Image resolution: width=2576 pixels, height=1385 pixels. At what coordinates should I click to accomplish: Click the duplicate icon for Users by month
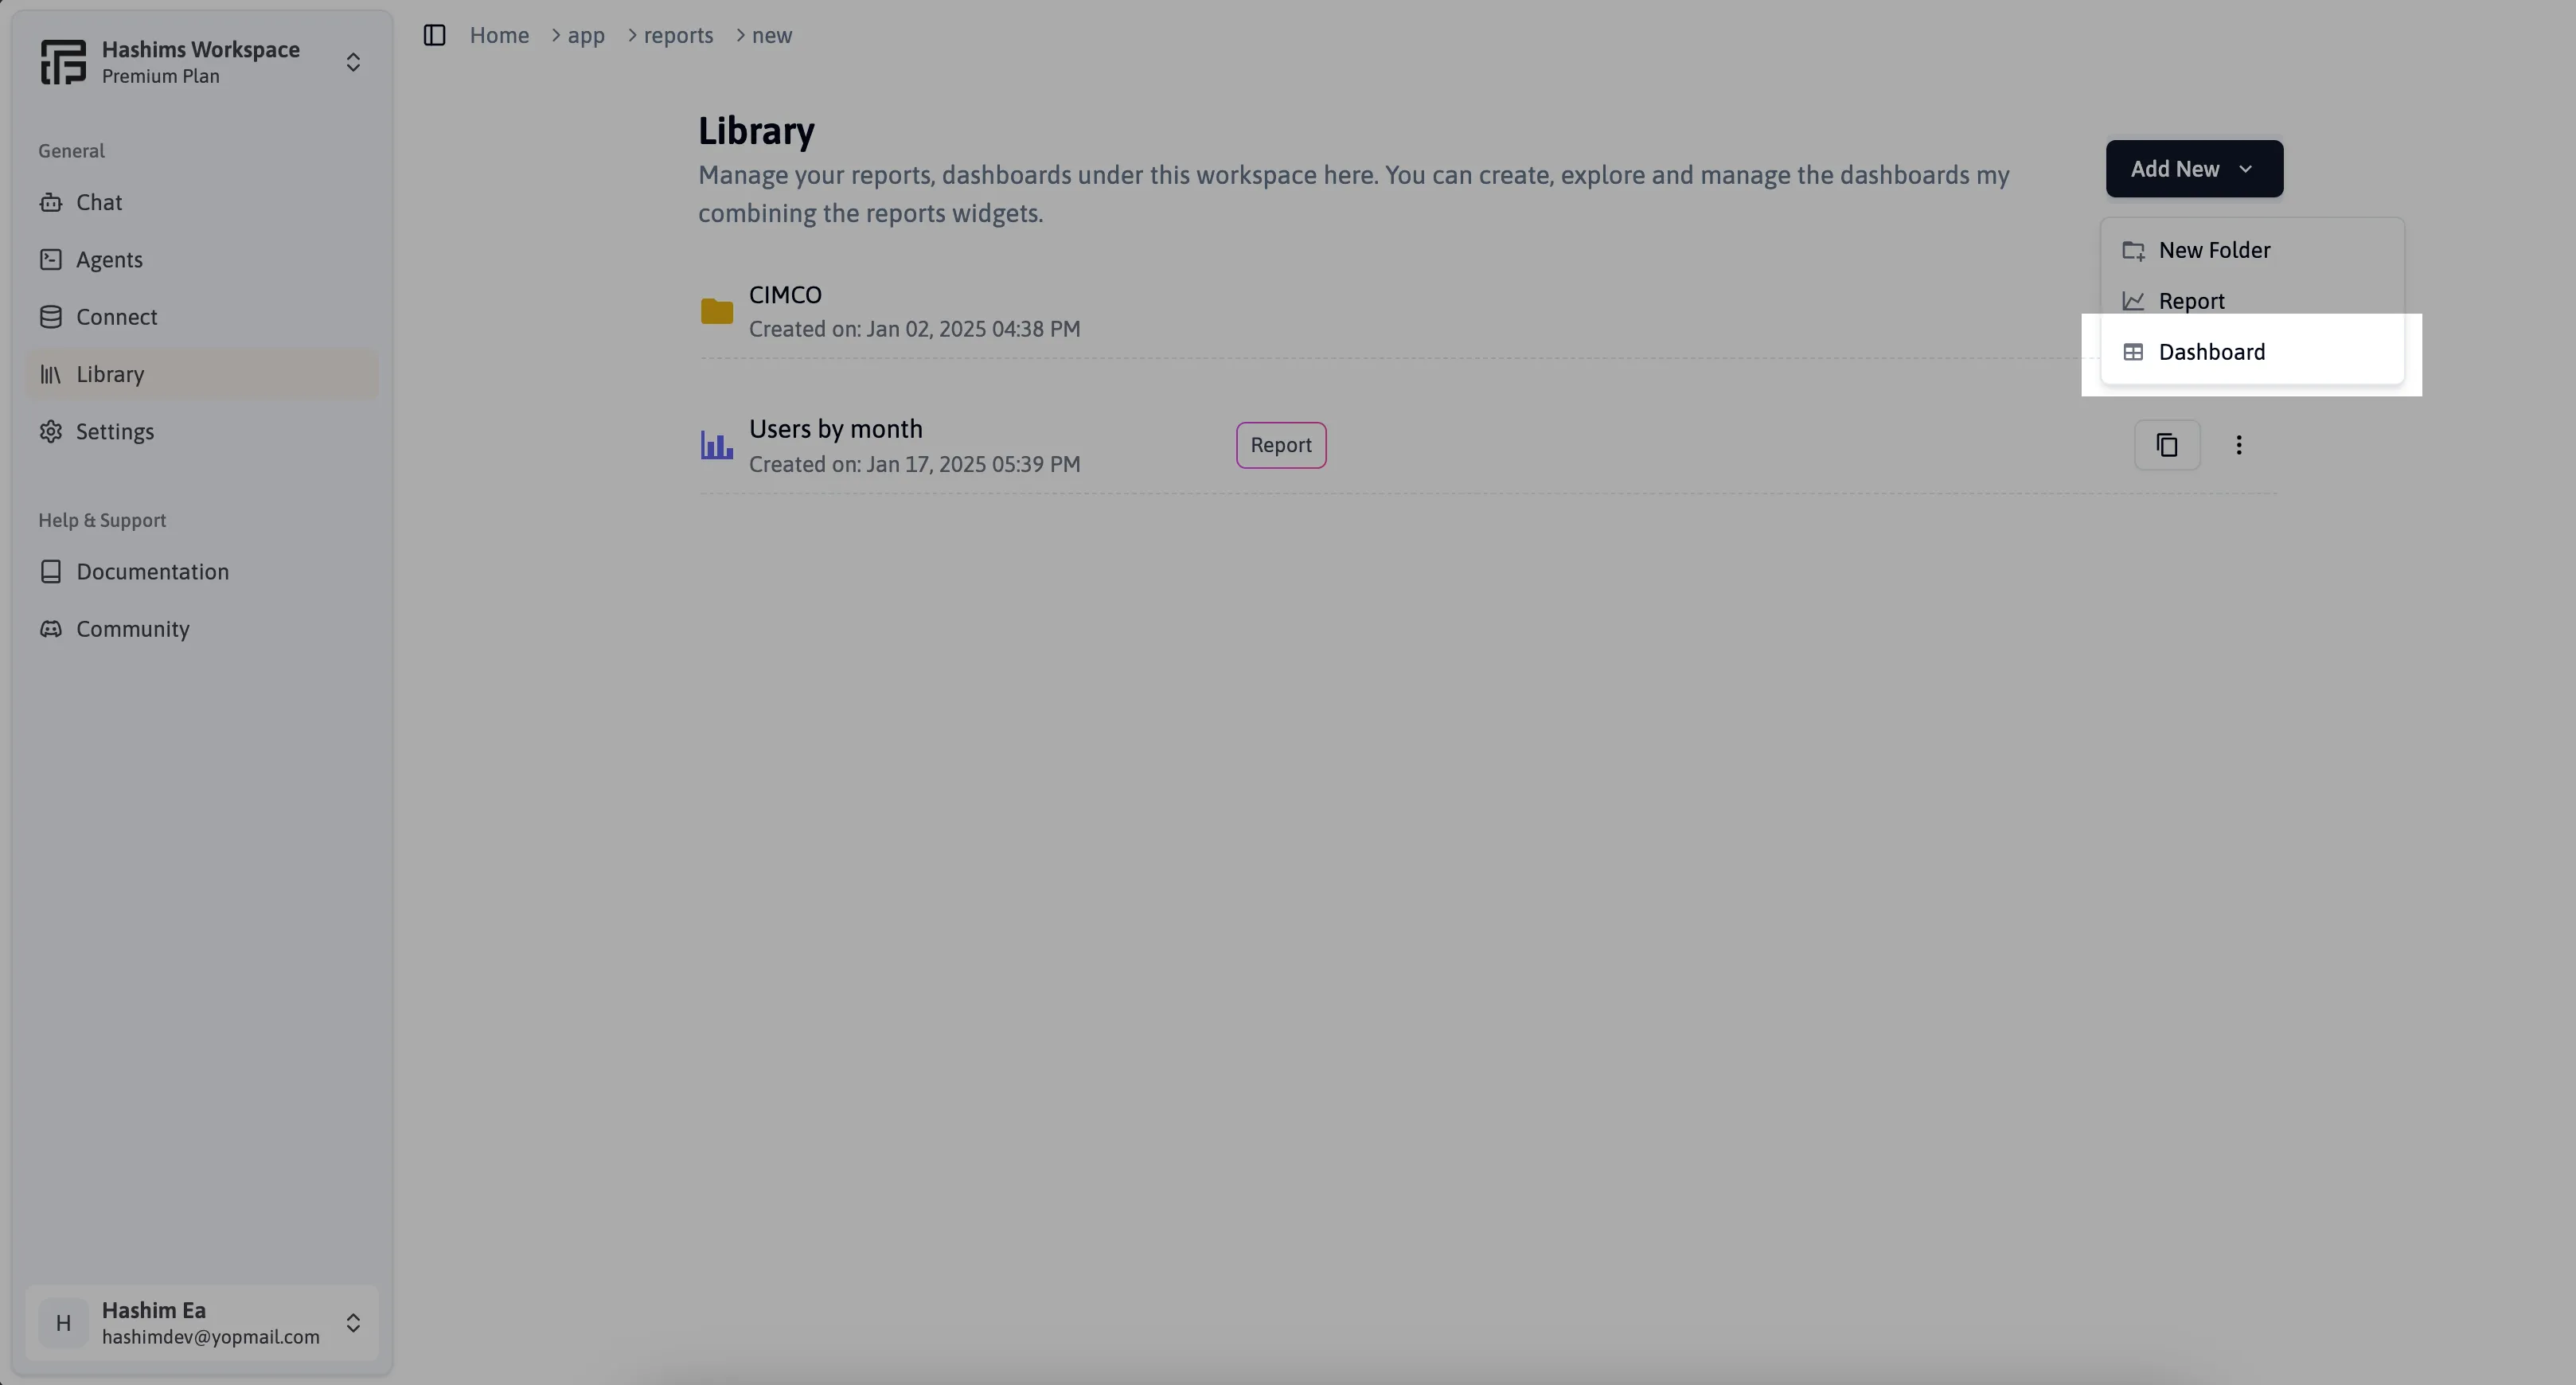tap(2167, 445)
